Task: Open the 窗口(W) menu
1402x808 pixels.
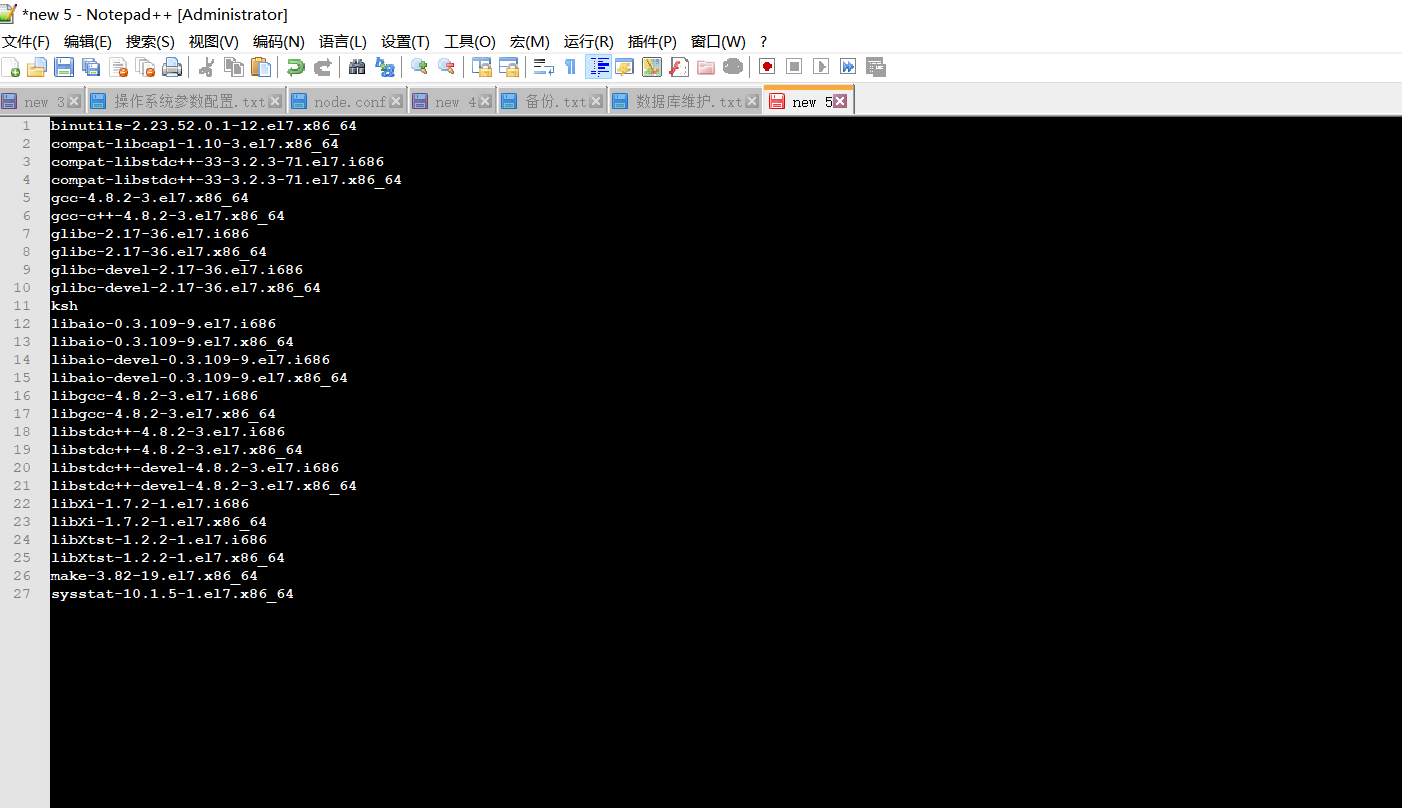Action: tap(718, 42)
